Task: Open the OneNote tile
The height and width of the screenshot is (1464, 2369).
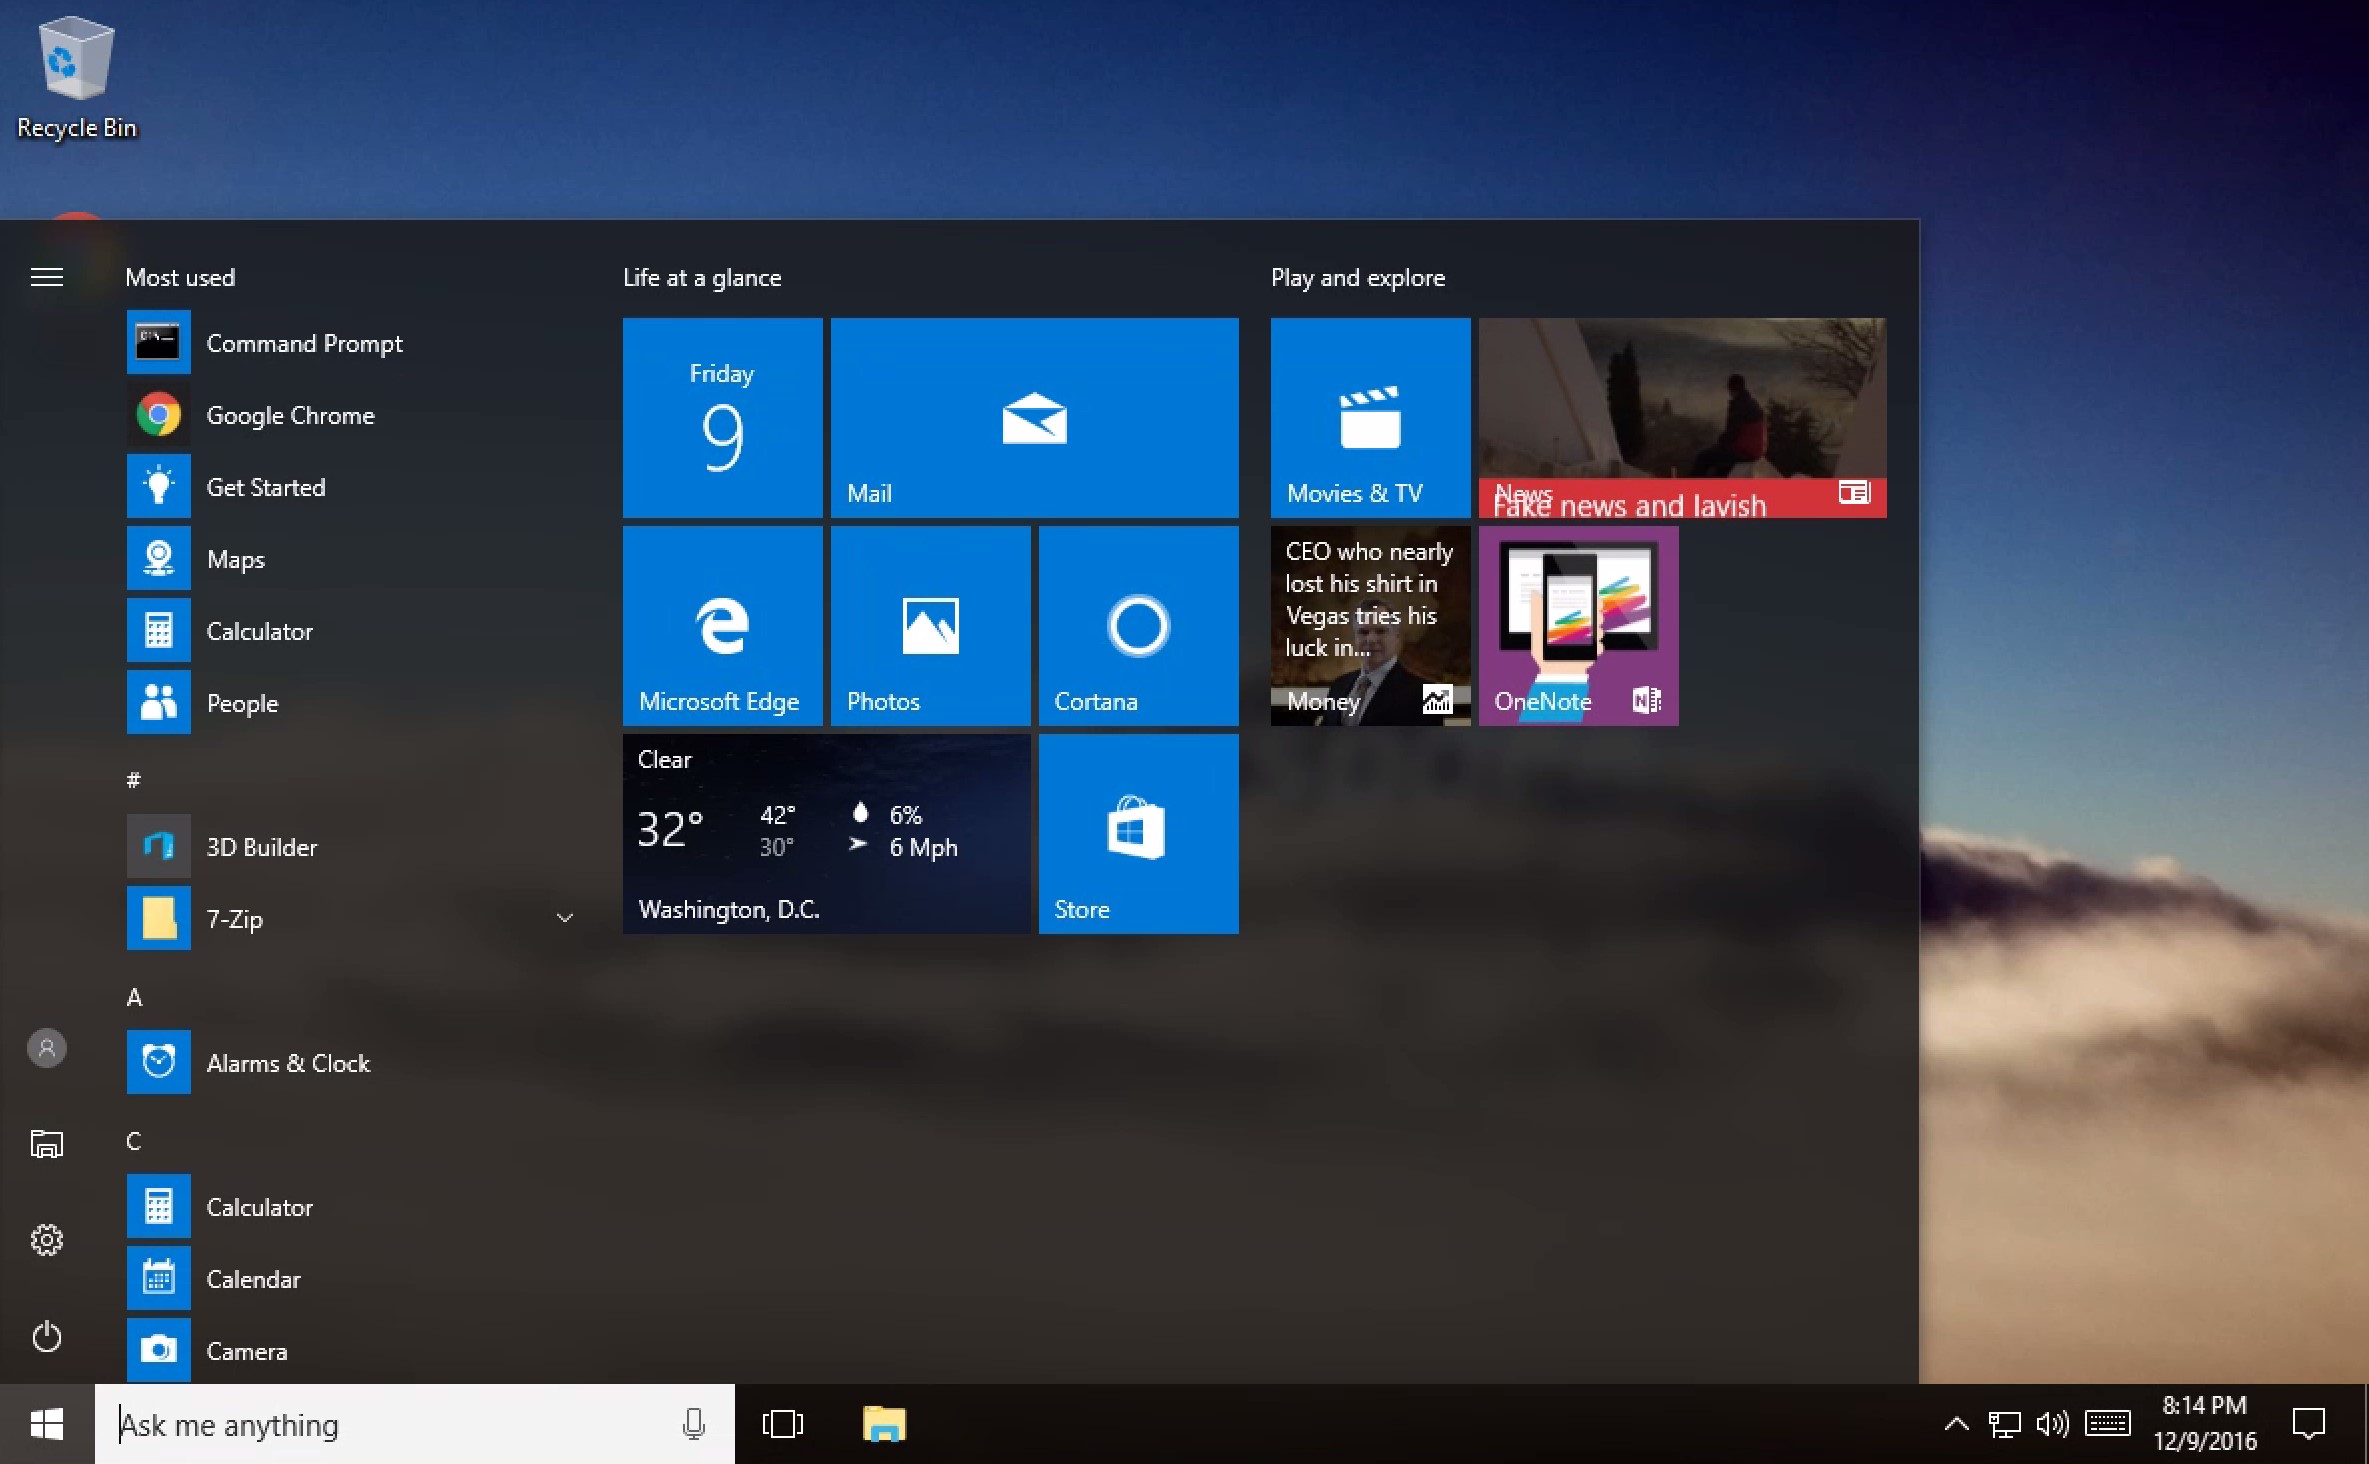Action: tap(1578, 625)
